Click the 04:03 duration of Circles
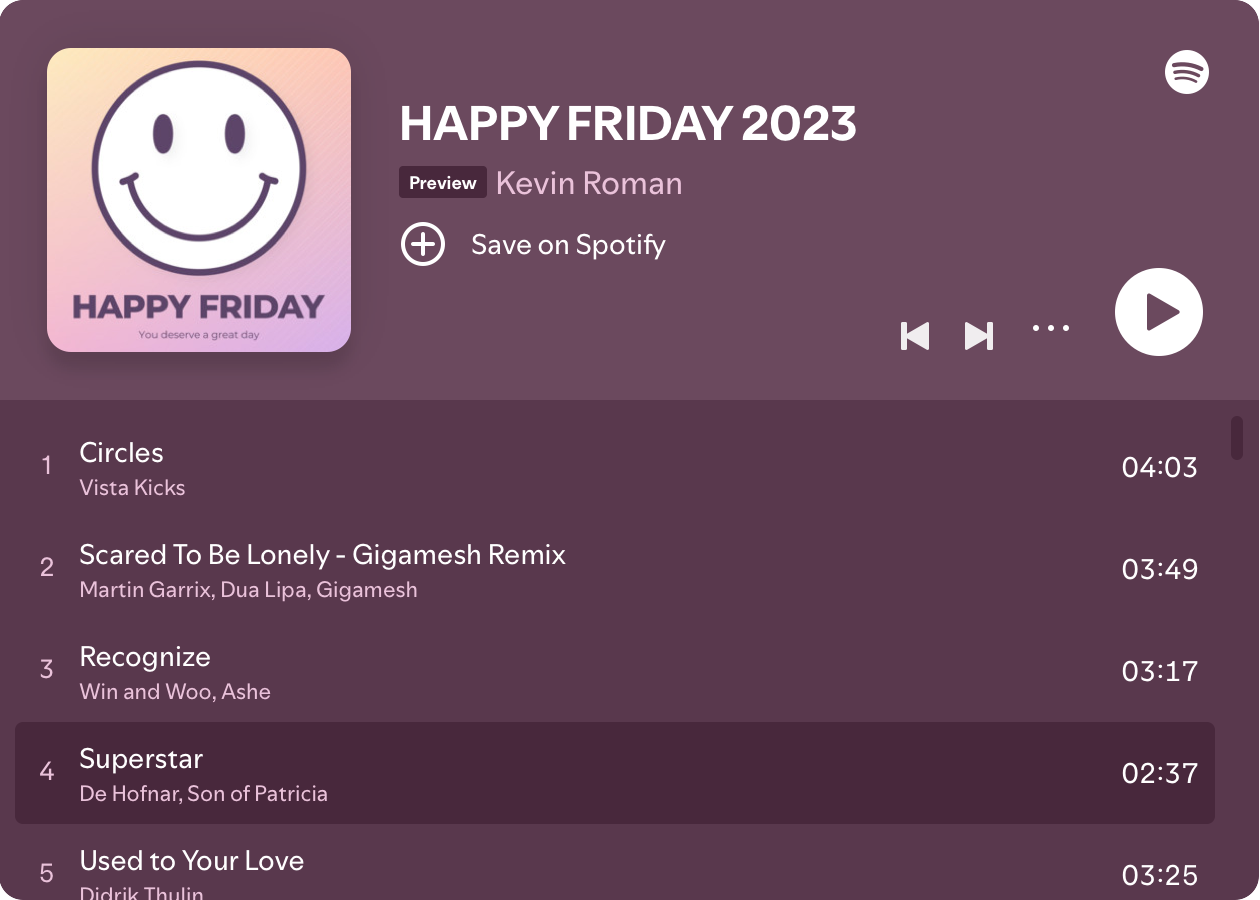 pos(1160,467)
